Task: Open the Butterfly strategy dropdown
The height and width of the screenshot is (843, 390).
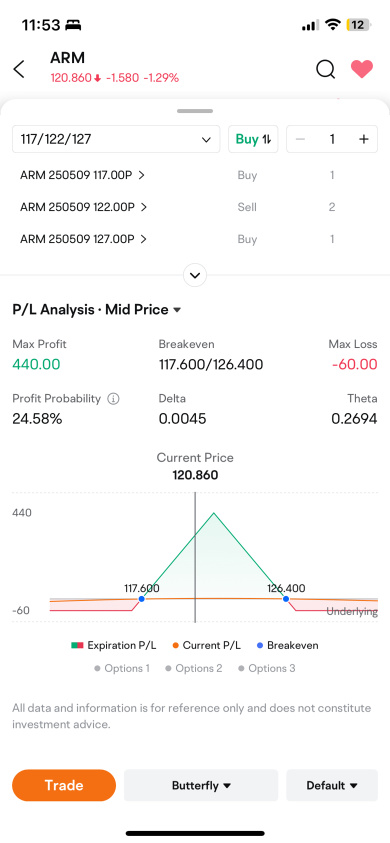Action: coord(201,785)
